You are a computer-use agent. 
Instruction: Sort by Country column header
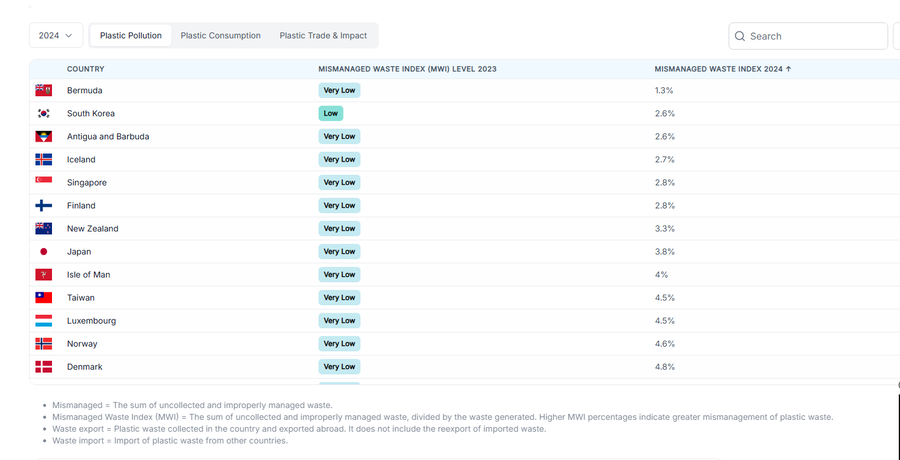[x=85, y=69]
